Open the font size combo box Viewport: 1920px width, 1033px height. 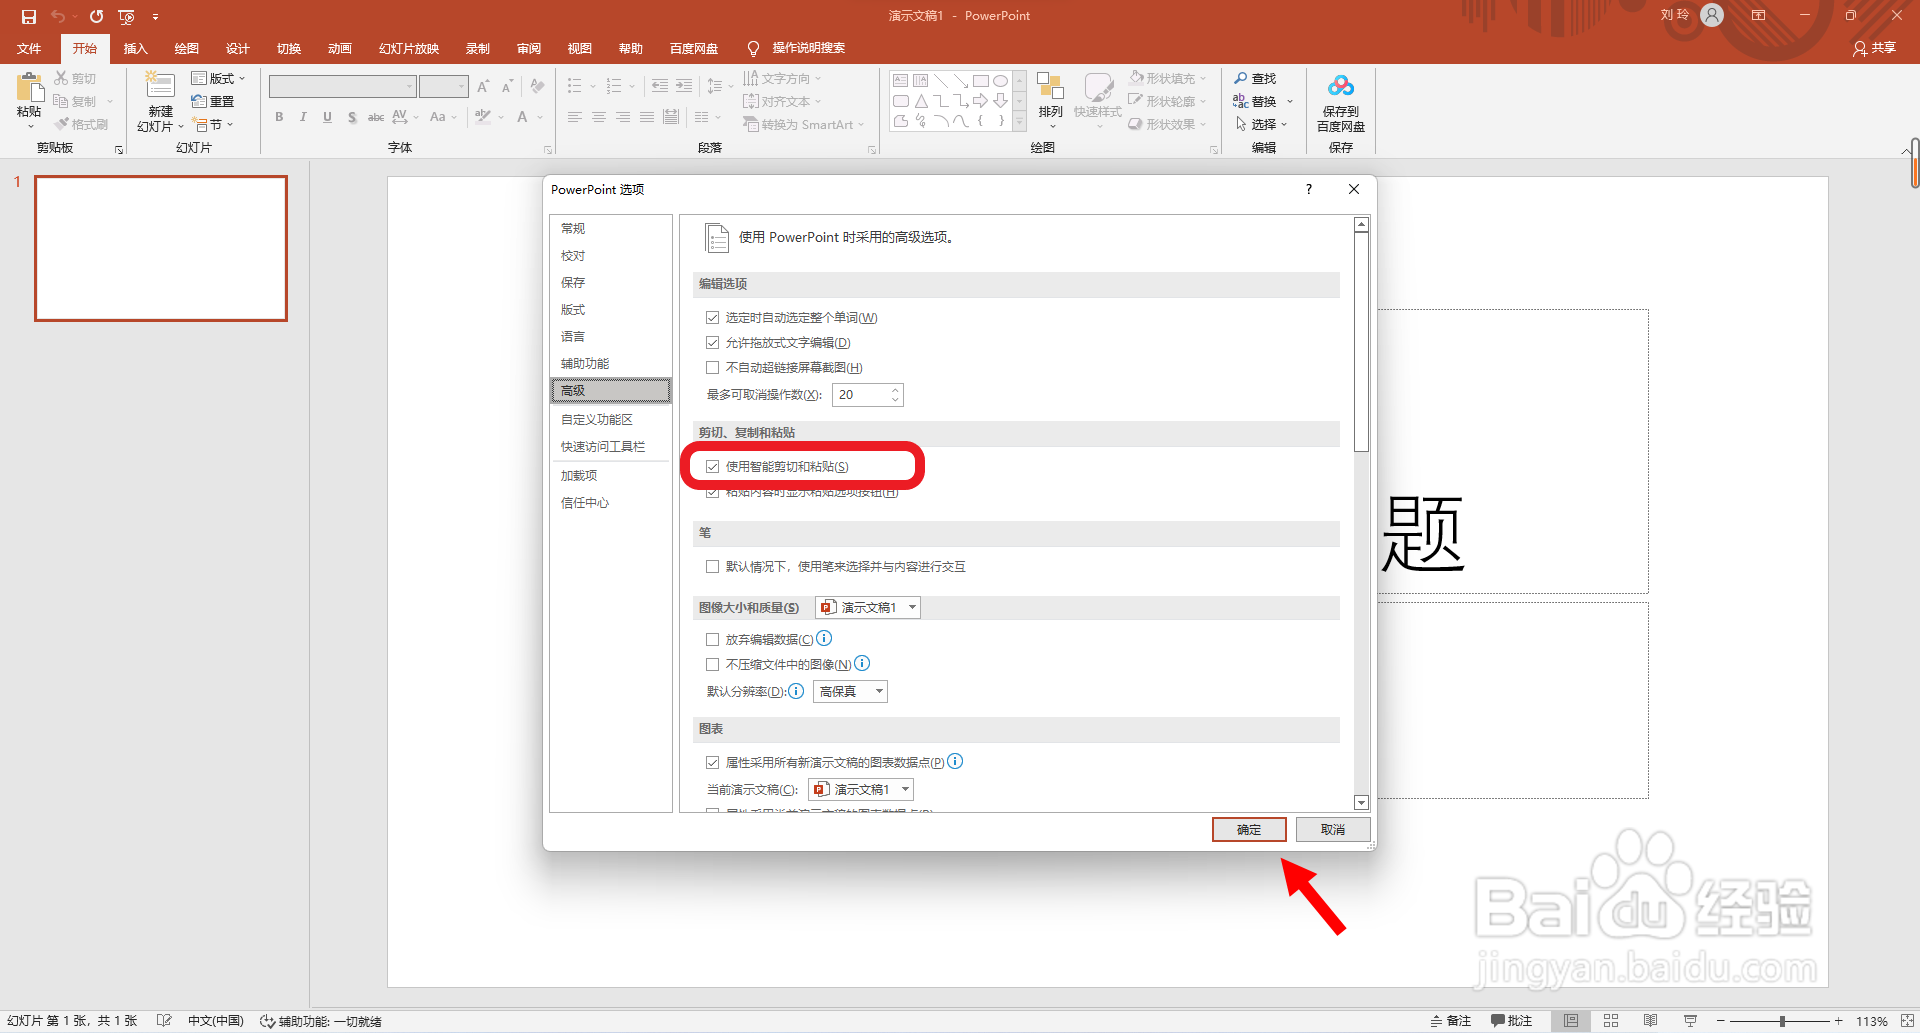pyautogui.click(x=444, y=87)
